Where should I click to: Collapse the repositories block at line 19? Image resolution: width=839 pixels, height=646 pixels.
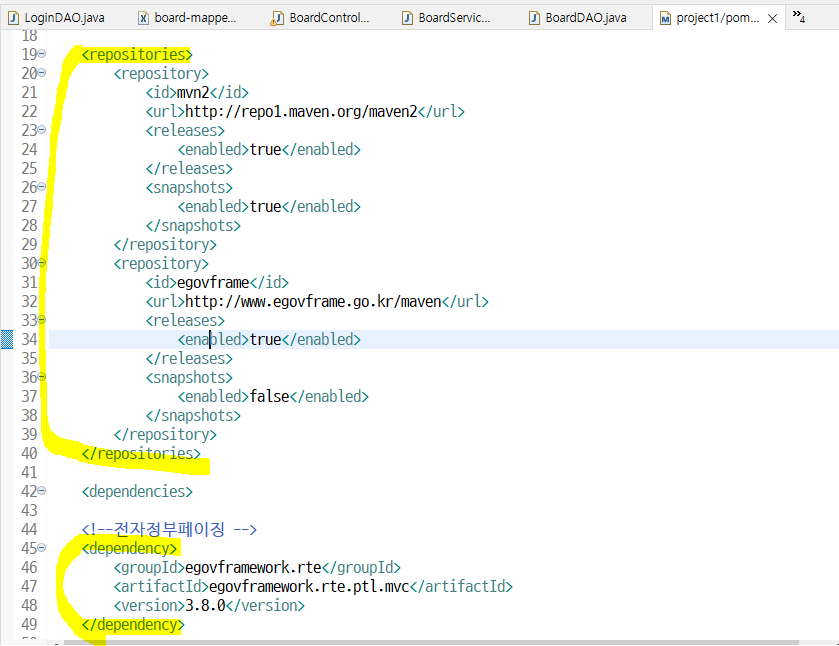(x=42, y=54)
